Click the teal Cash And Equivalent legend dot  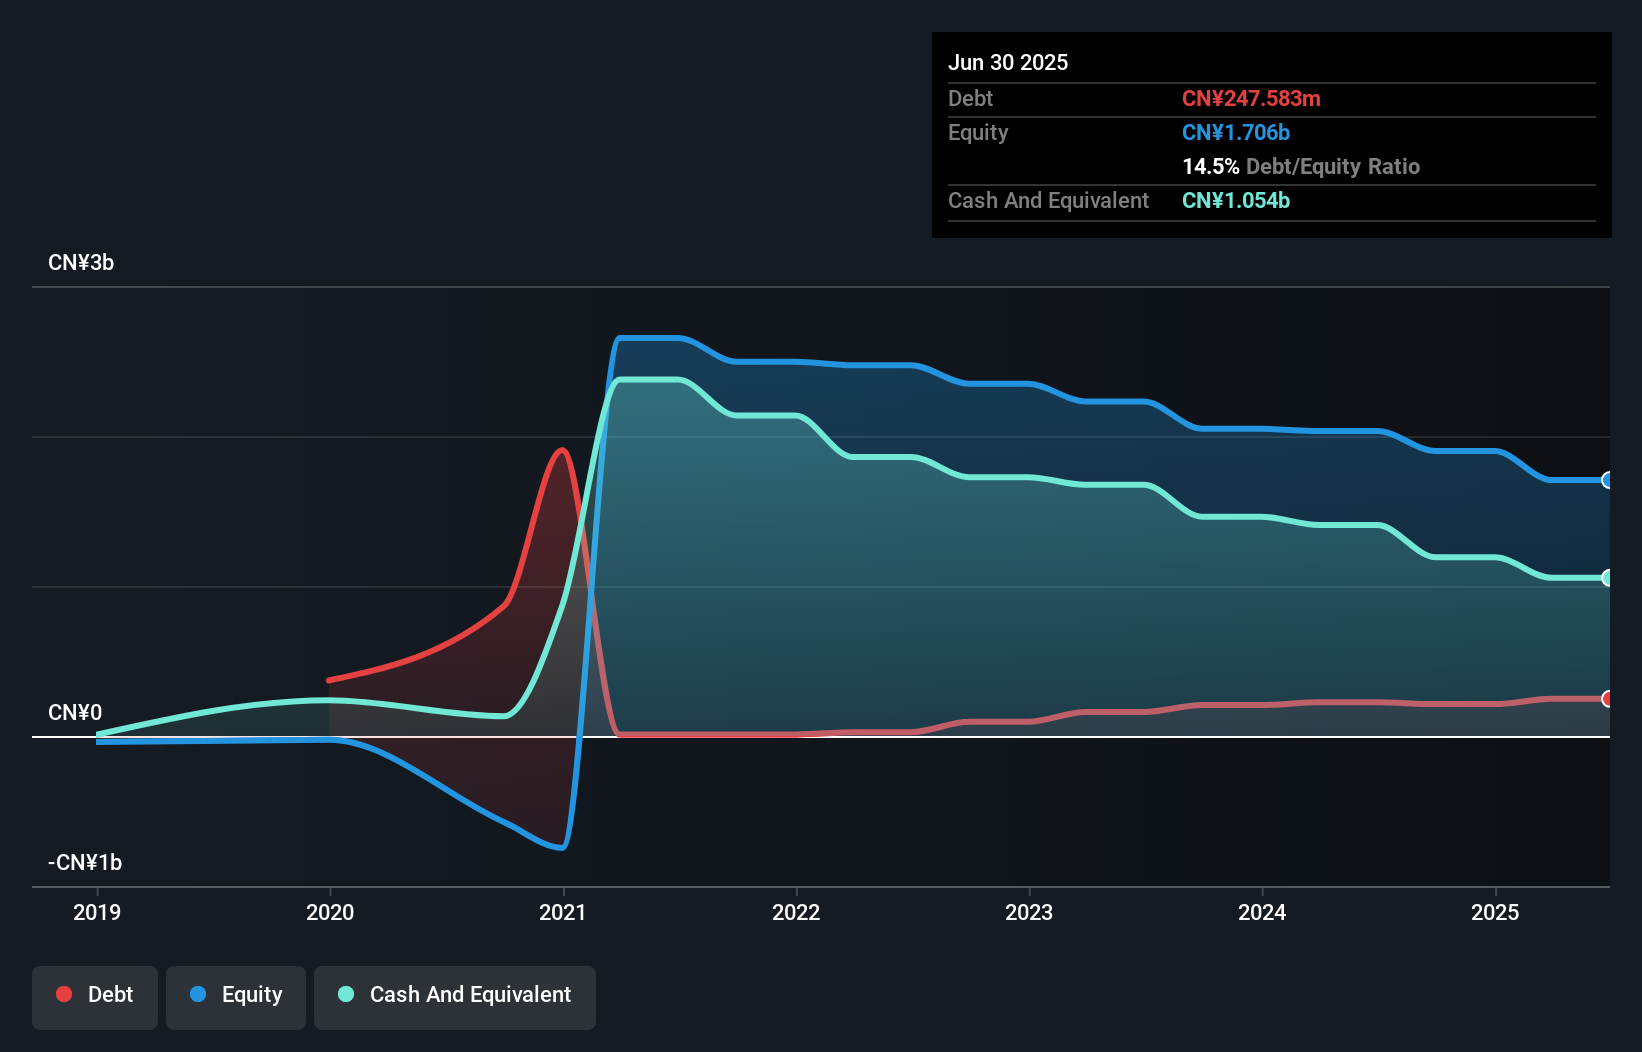pos(346,994)
